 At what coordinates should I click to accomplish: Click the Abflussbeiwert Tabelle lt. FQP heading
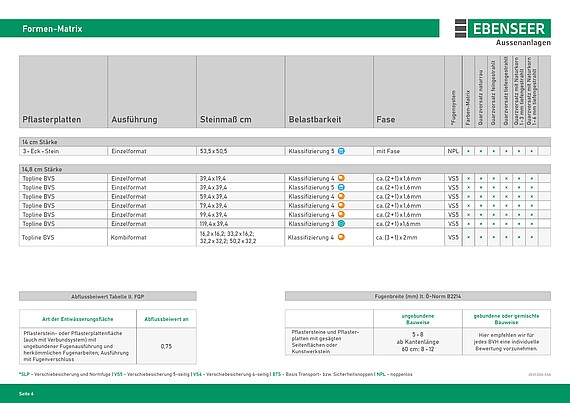click(x=108, y=297)
